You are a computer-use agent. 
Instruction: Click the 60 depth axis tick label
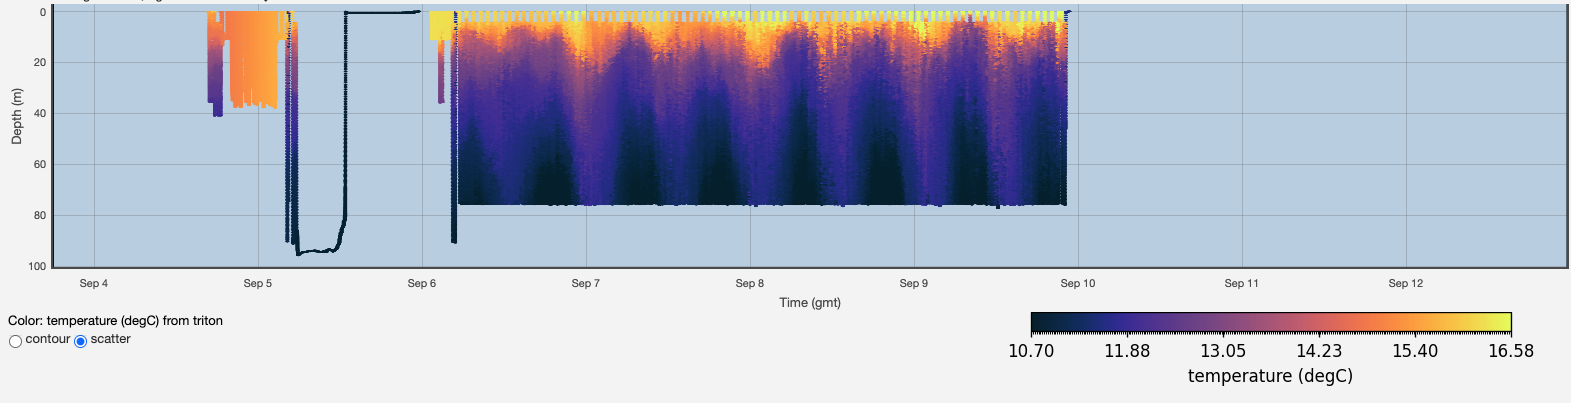click(40, 164)
